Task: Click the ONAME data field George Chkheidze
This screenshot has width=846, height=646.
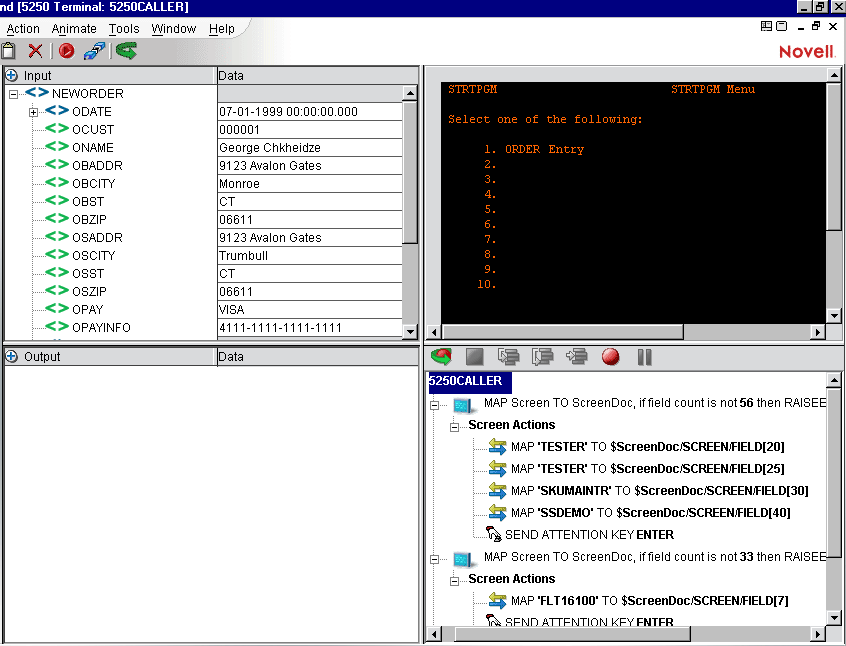Action: [x=309, y=148]
